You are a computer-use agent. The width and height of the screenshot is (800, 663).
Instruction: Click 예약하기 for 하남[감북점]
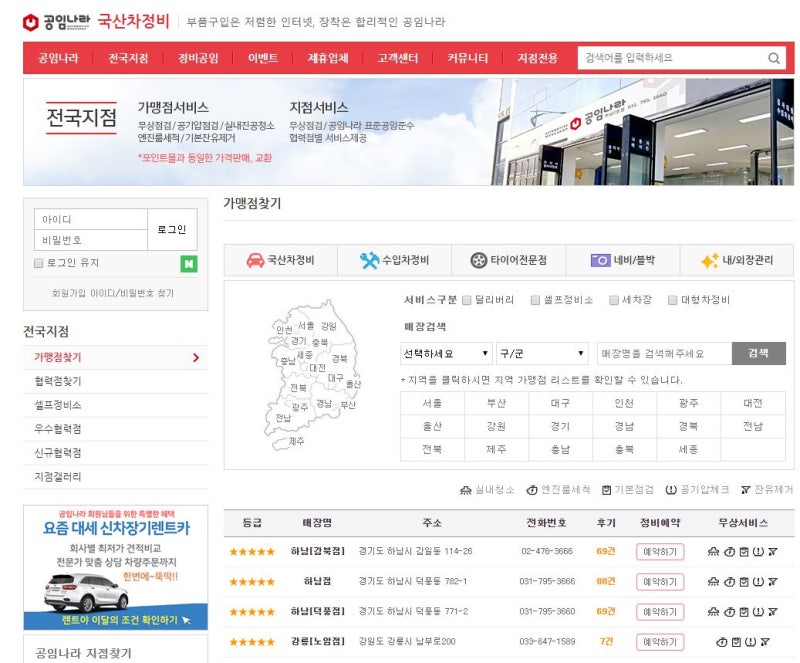coord(660,552)
